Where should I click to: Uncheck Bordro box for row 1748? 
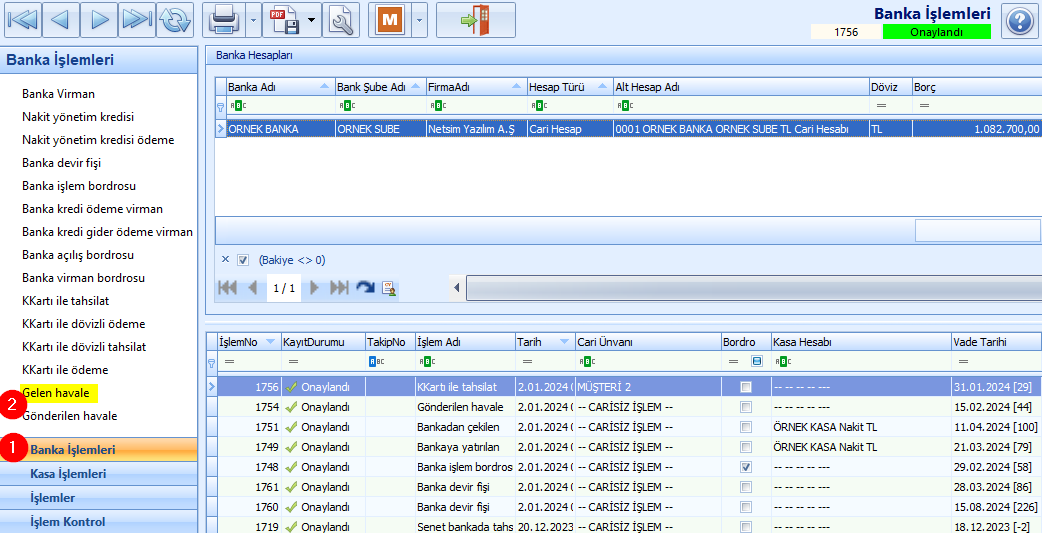coord(746,467)
